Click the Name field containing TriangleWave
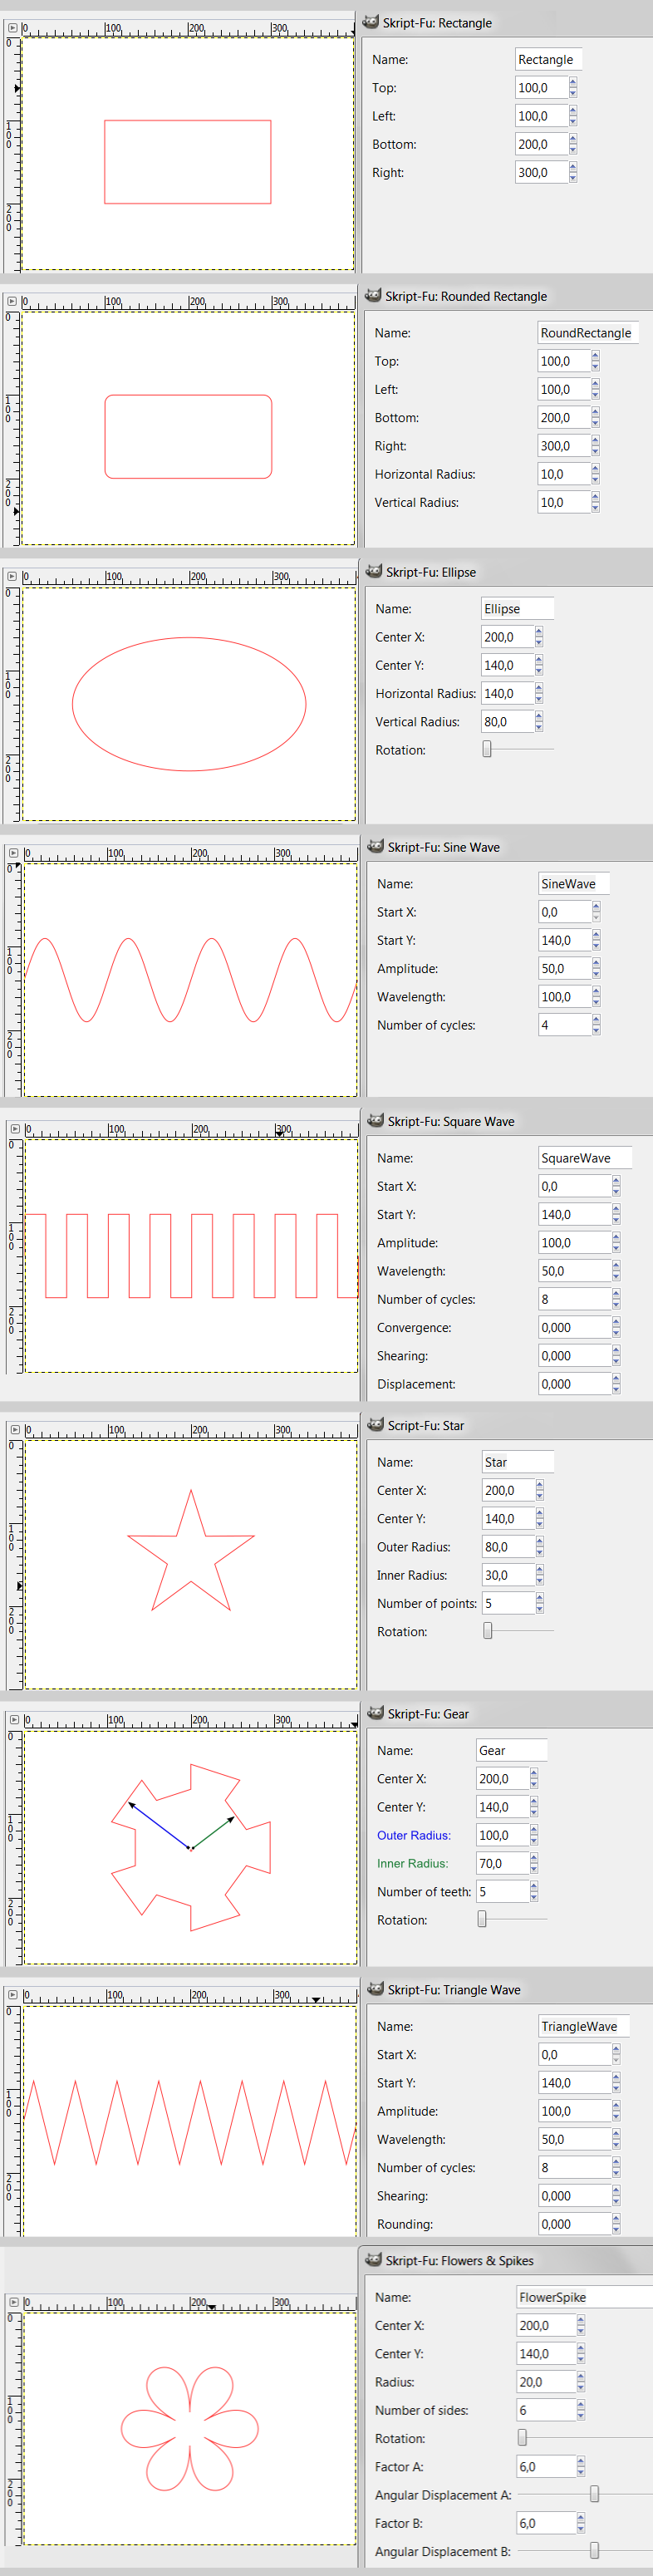 click(x=584, y=2025)
